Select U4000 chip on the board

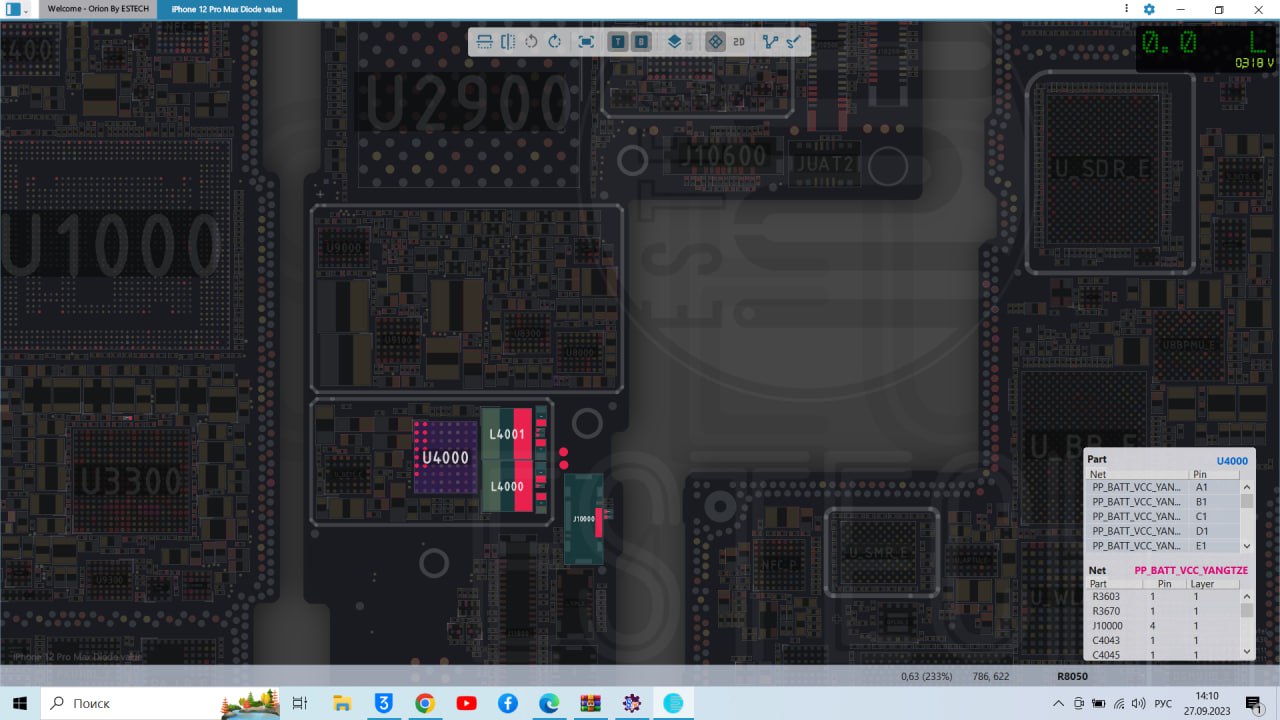445,457
